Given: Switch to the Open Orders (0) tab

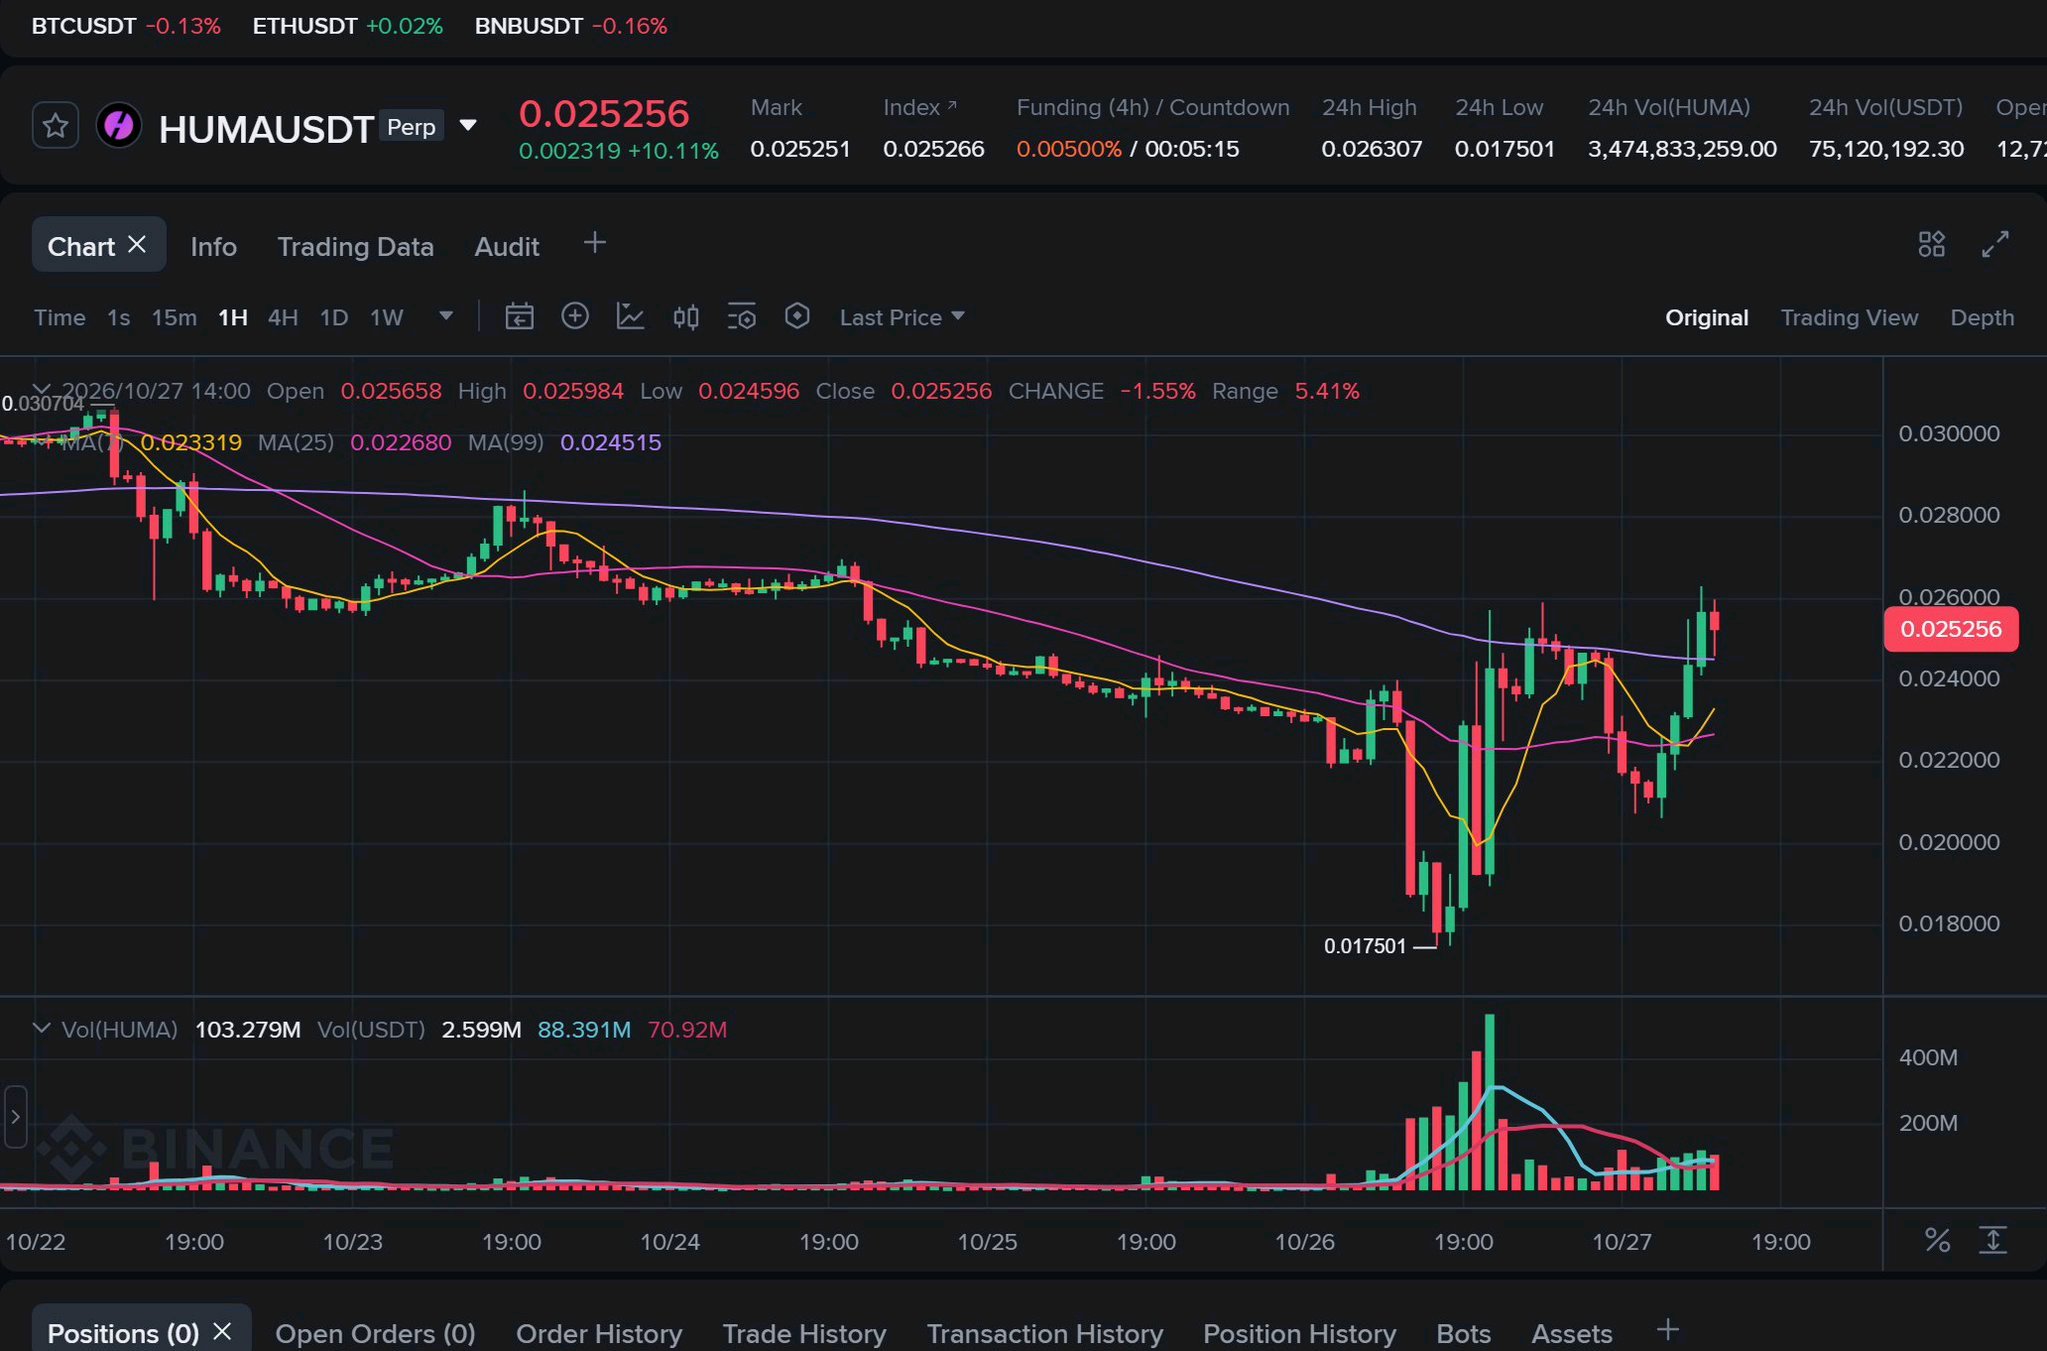Looking at the screenshot, I should coord(375,1333).
